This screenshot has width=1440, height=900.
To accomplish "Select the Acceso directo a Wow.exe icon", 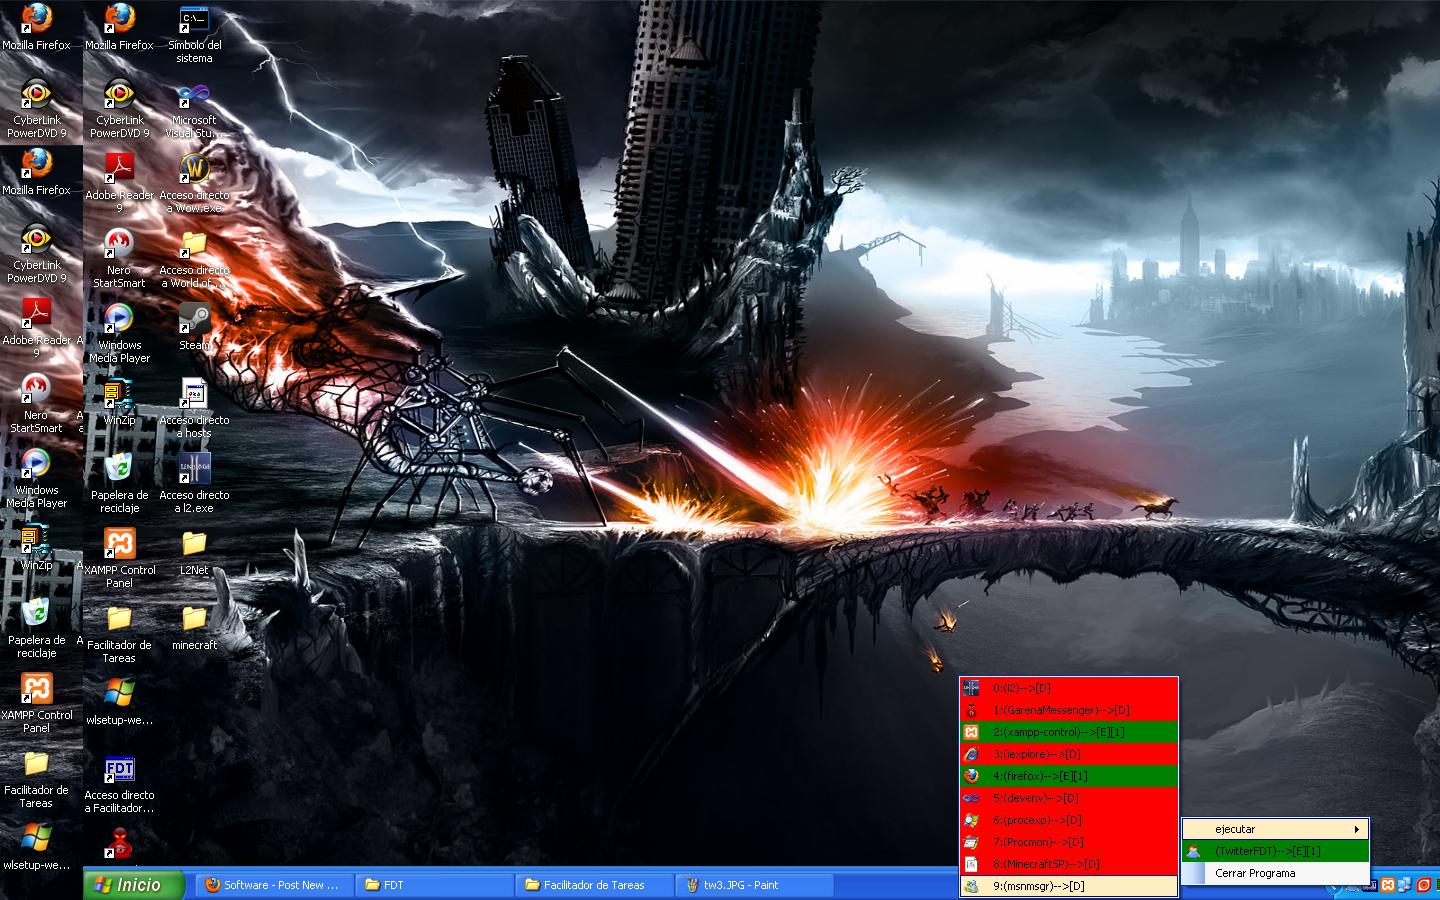I will click(194, 184).
